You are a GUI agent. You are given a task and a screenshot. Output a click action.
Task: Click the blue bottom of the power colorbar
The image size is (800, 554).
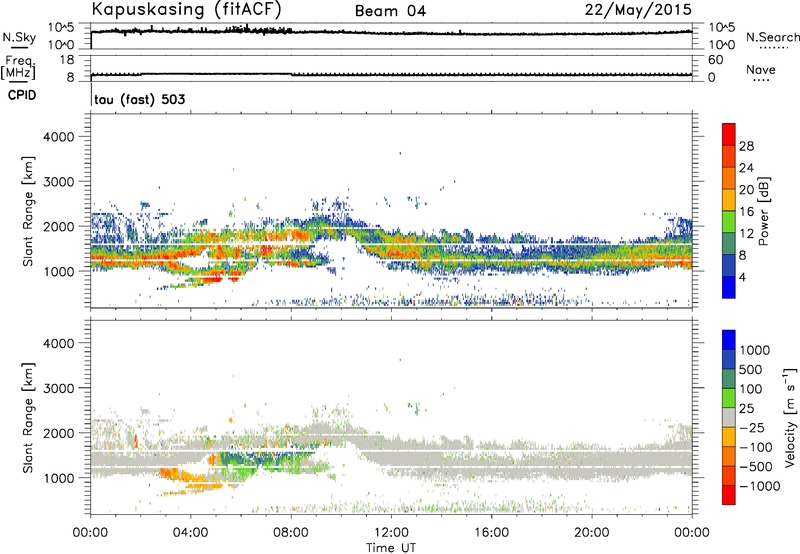729,288
